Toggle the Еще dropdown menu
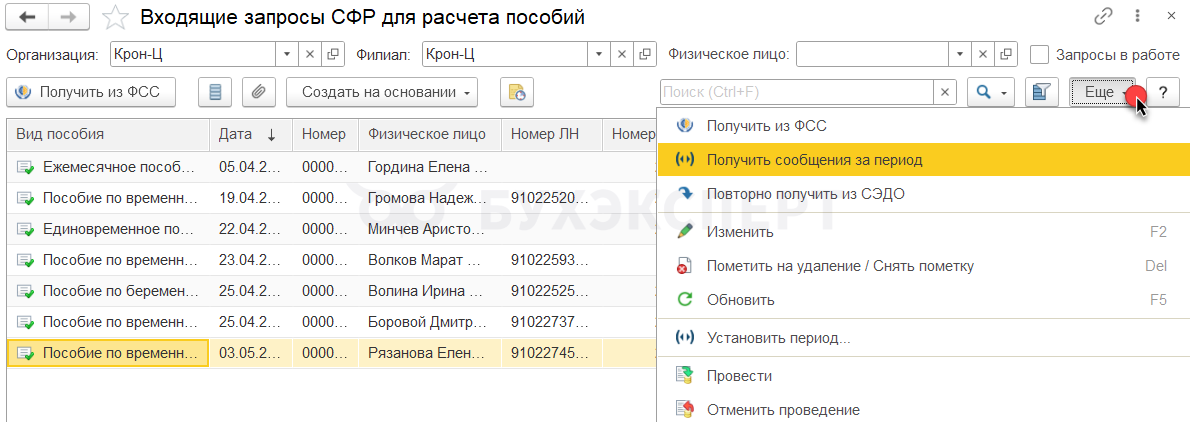Screen dimensions: 1190x422 coord(1103,93)
